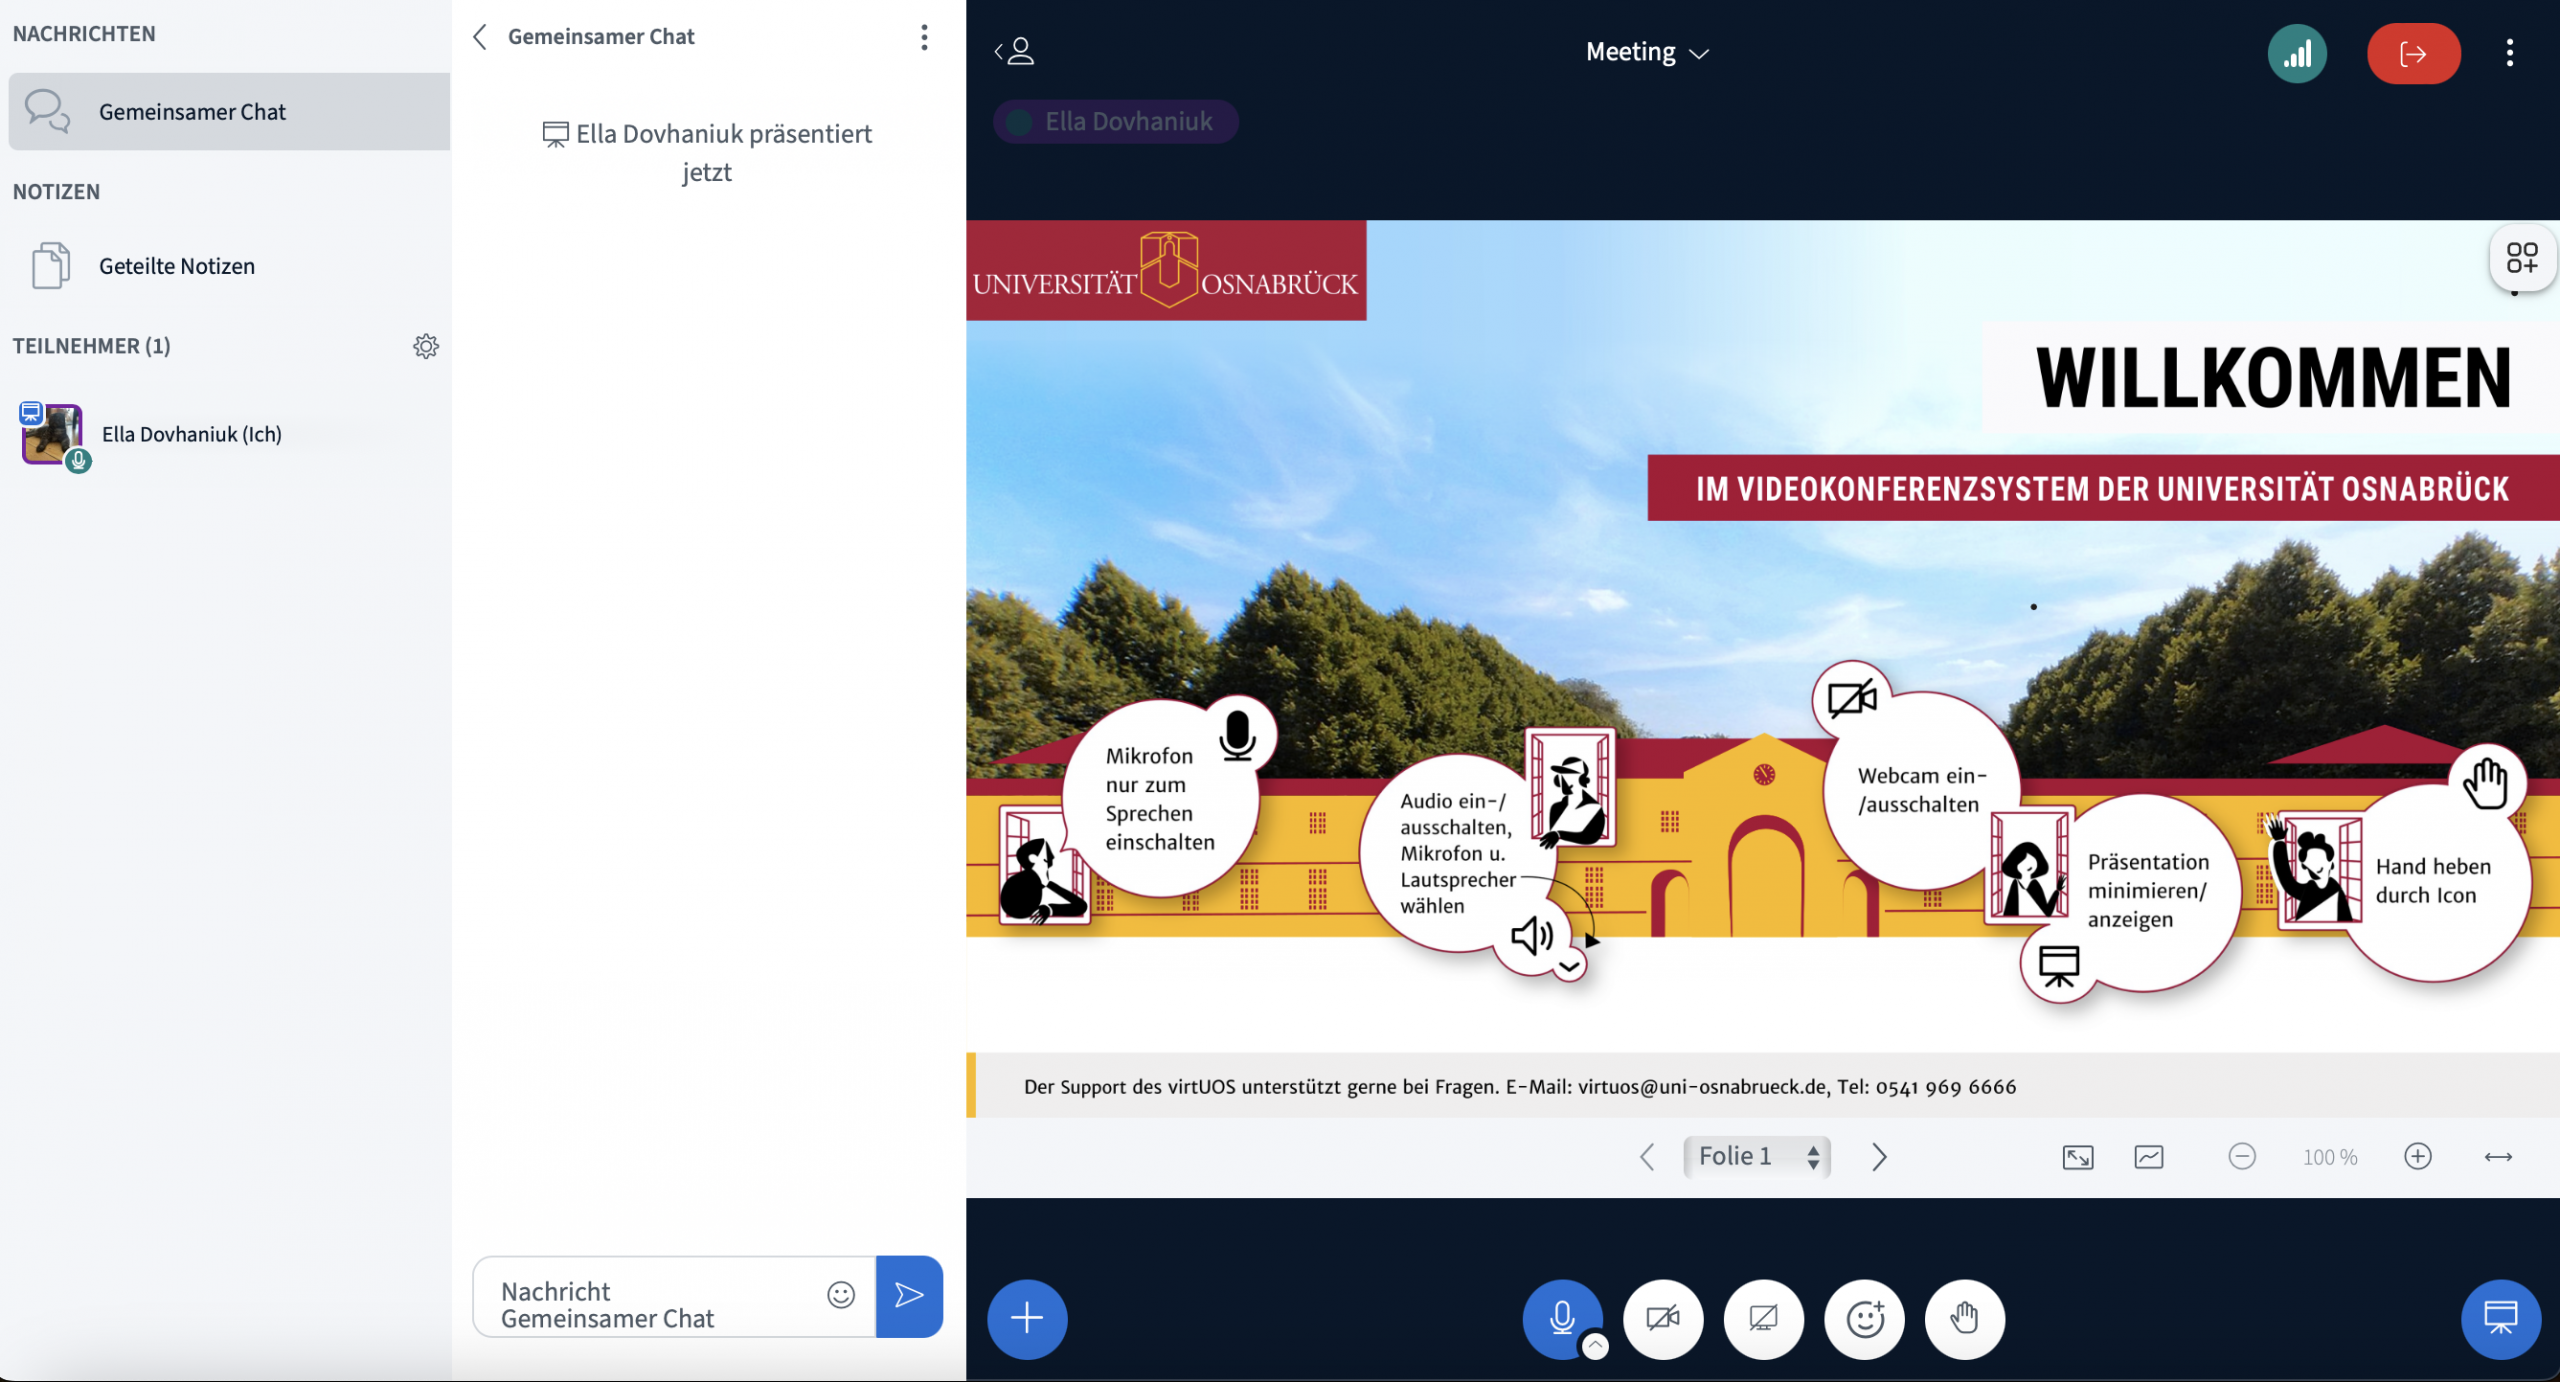2560x1382 pixels.
Task: Send the chat message
Action: click(909, 1296)
